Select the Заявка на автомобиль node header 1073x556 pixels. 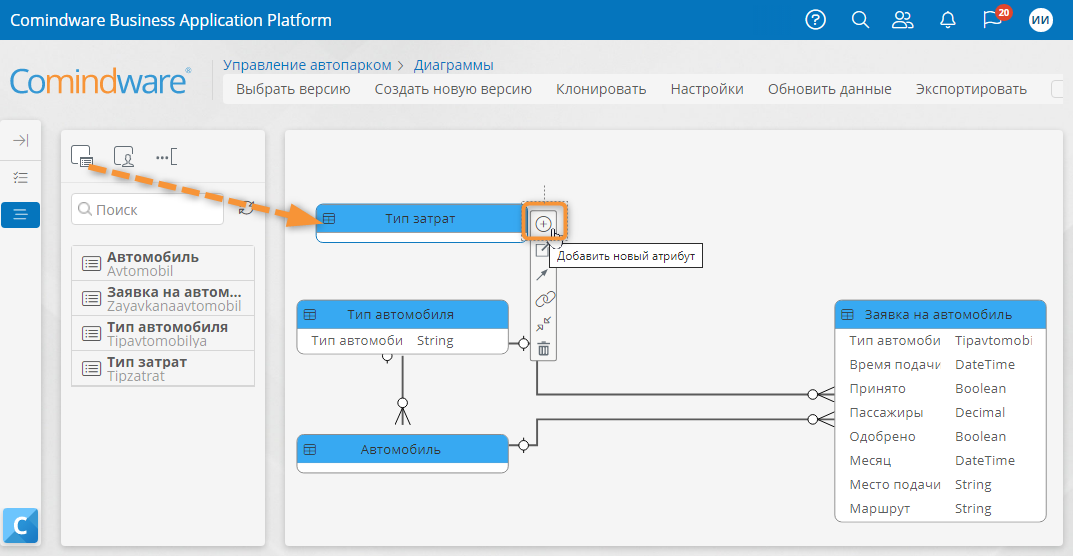pos(940,315)
